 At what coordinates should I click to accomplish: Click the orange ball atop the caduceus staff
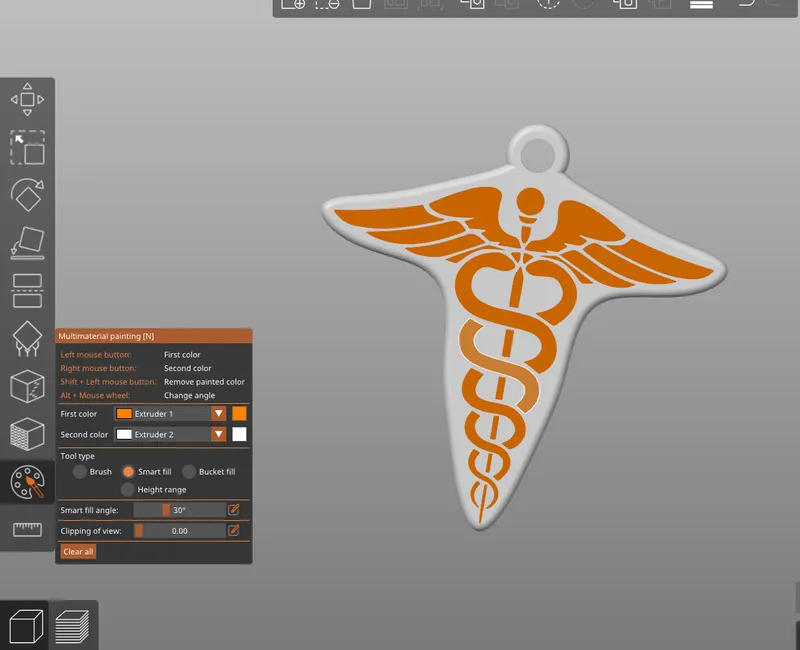[x=530, y=202]
